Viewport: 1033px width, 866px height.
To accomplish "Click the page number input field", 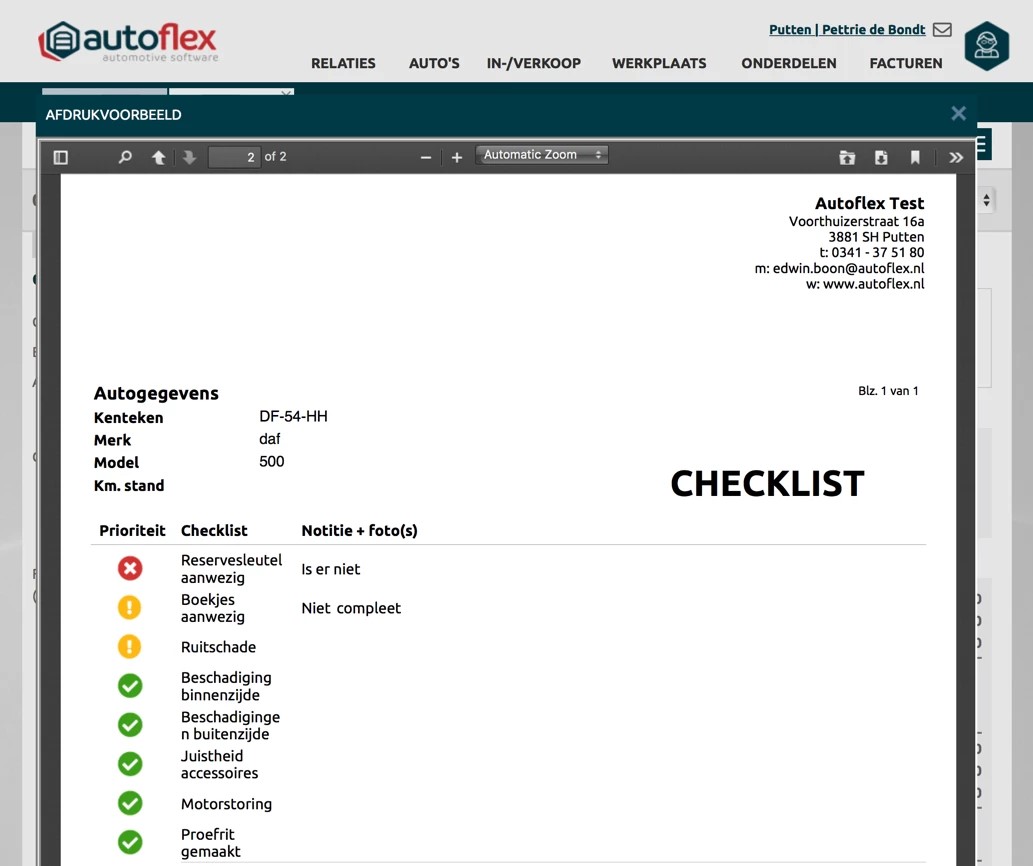I will 234,157.
